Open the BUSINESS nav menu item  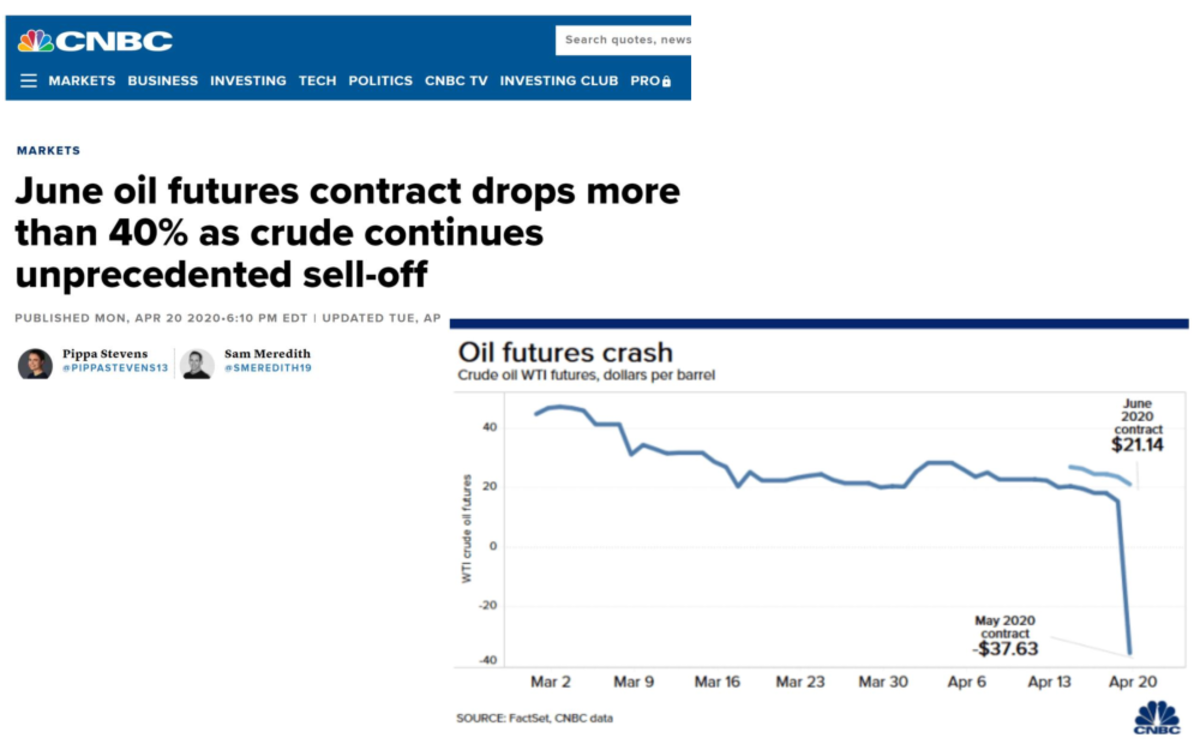pyautogui.click(x=163, y=81)
